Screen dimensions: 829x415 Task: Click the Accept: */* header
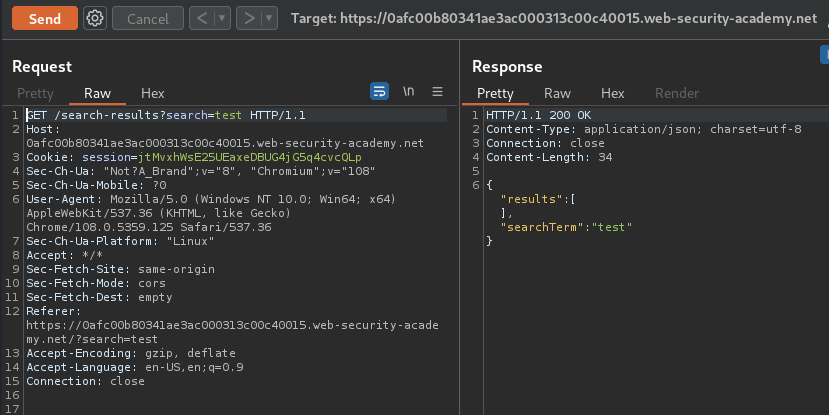[x=65, y=255]
